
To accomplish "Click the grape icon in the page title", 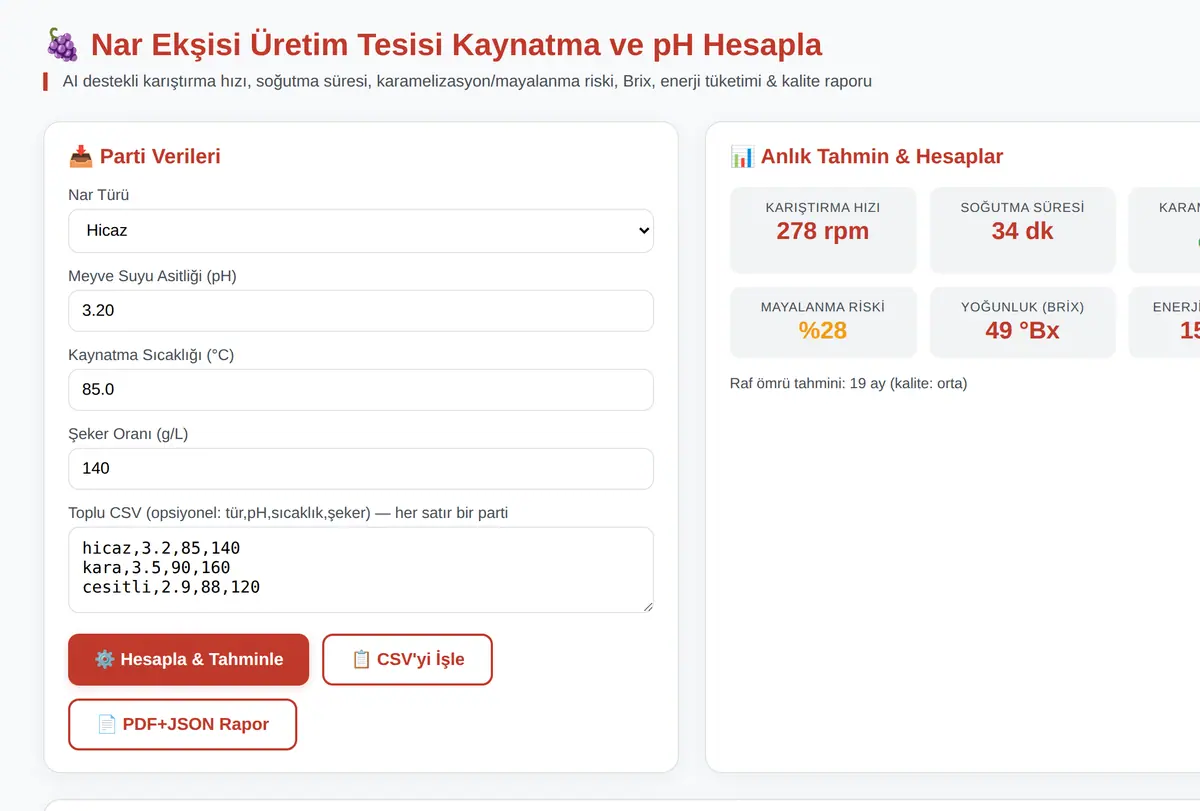I will pyautogui.click(x=62, y=45).
